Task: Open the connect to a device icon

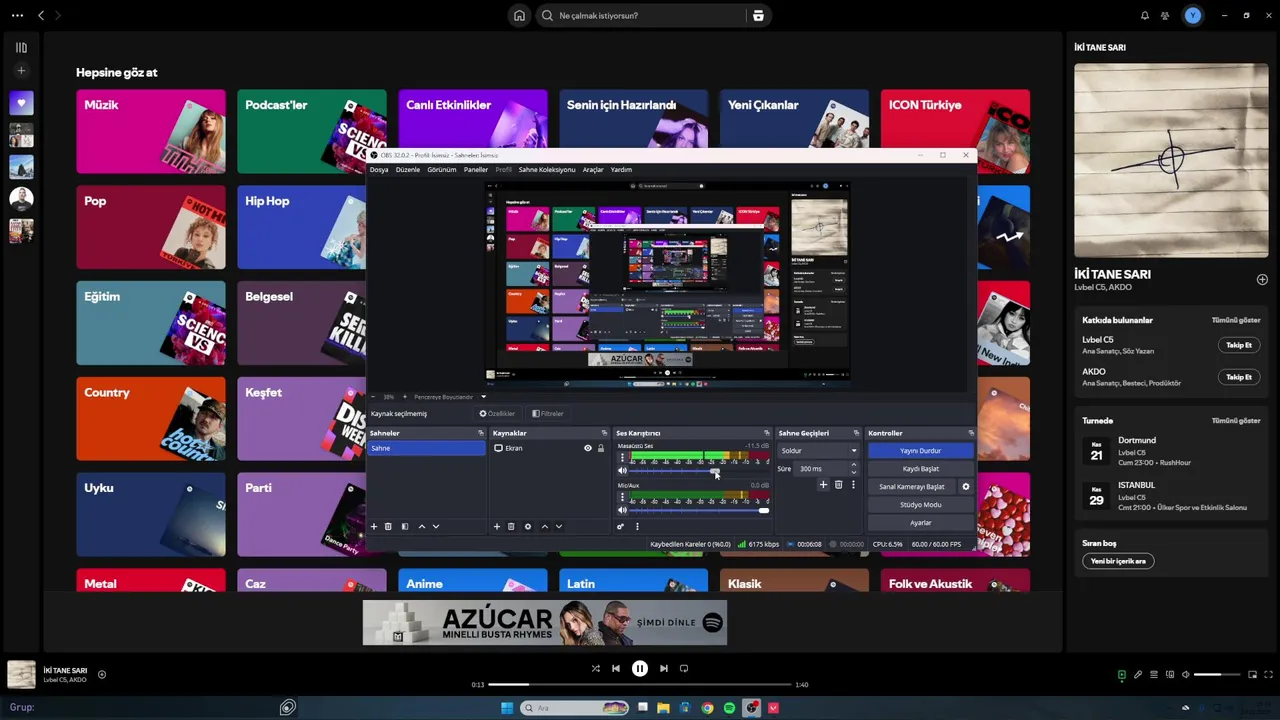Action: [1170, 675]
